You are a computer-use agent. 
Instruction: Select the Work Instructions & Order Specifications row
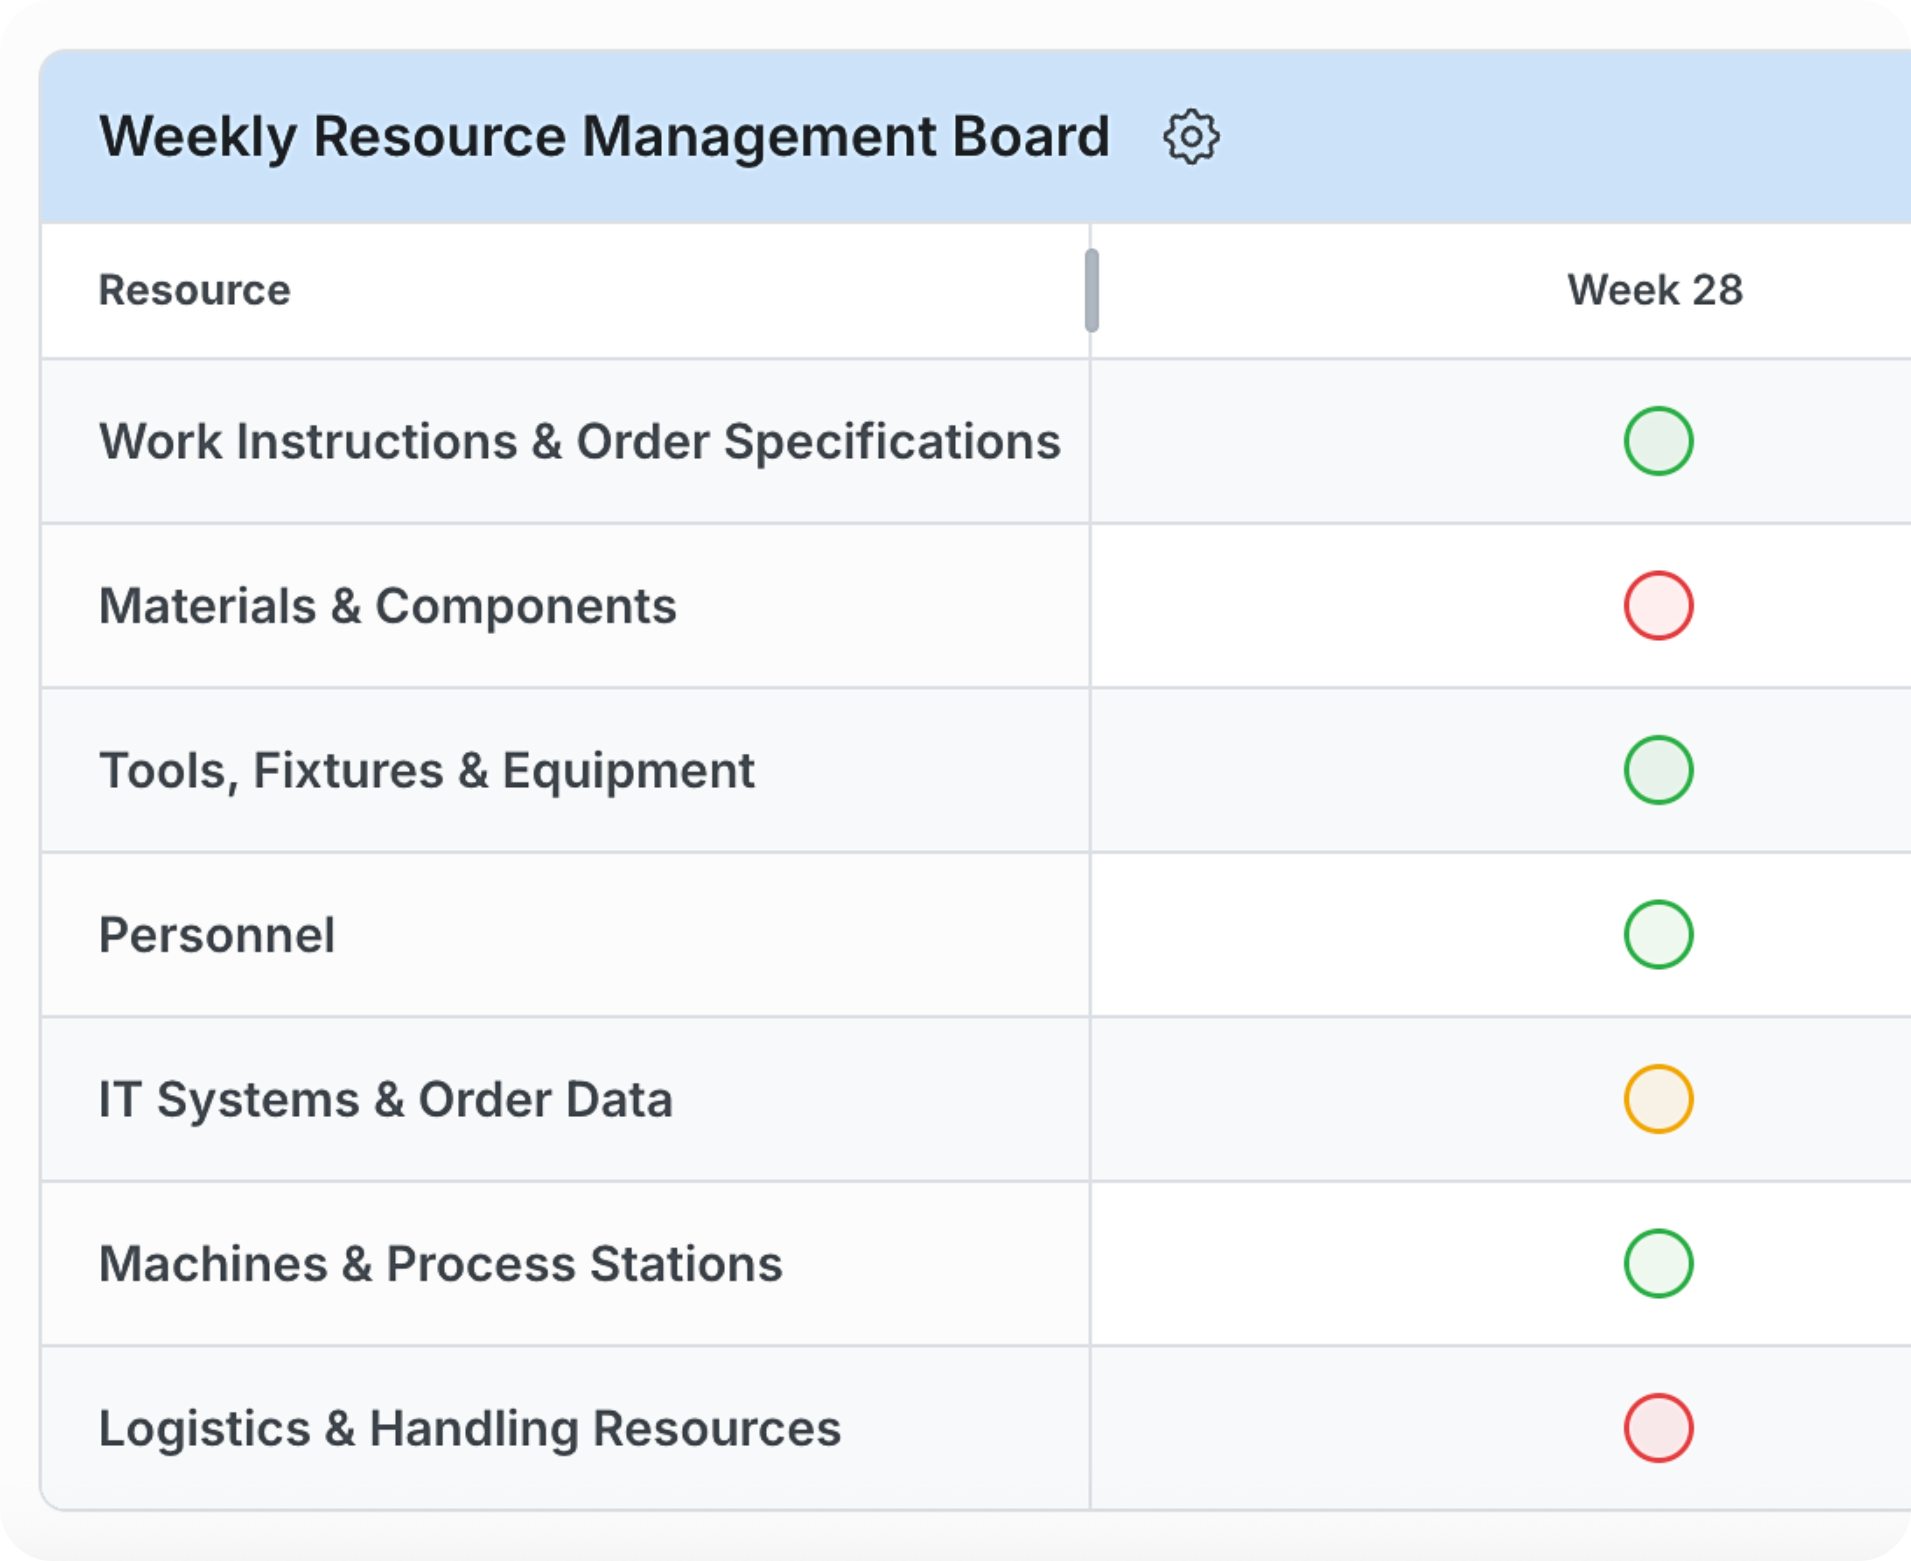pyautogui.click(x=579, y=442)
